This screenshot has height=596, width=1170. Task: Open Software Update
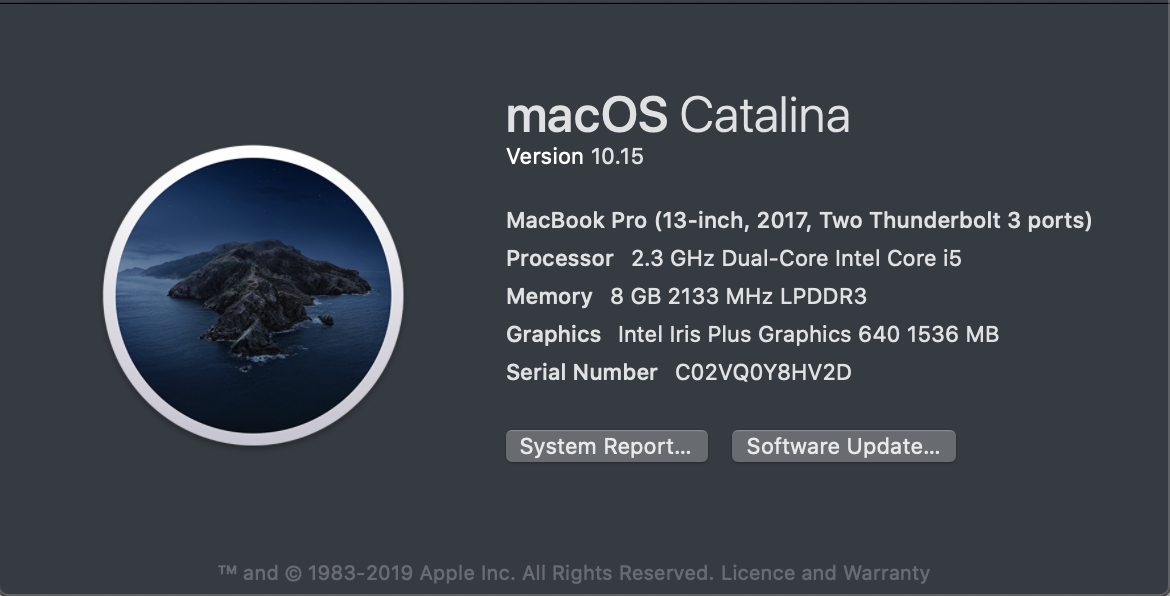843,447
